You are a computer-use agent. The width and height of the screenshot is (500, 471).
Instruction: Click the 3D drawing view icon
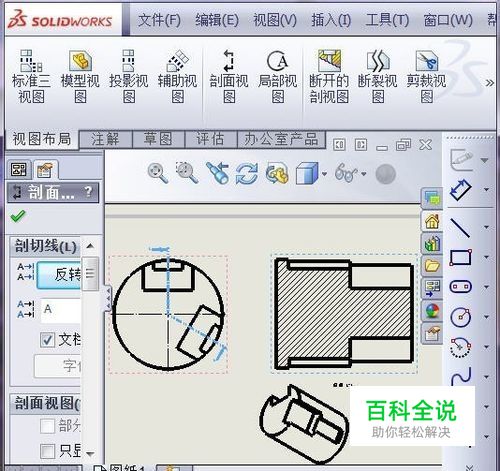point(277,173)
